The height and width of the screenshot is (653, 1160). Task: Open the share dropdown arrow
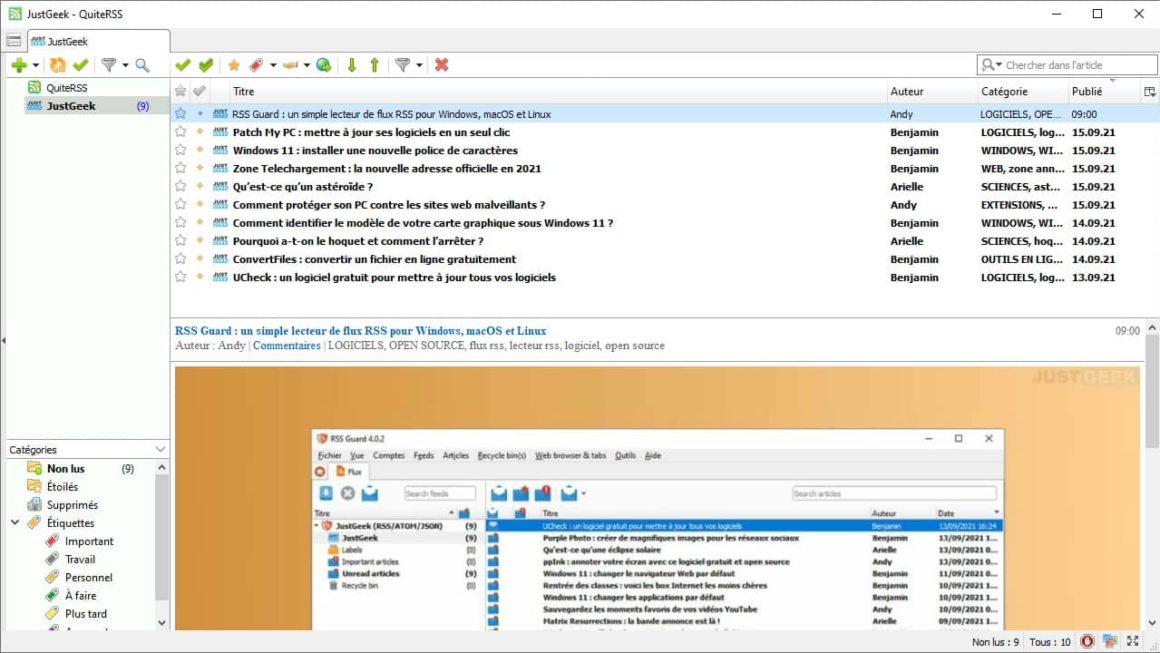point(306,65)
